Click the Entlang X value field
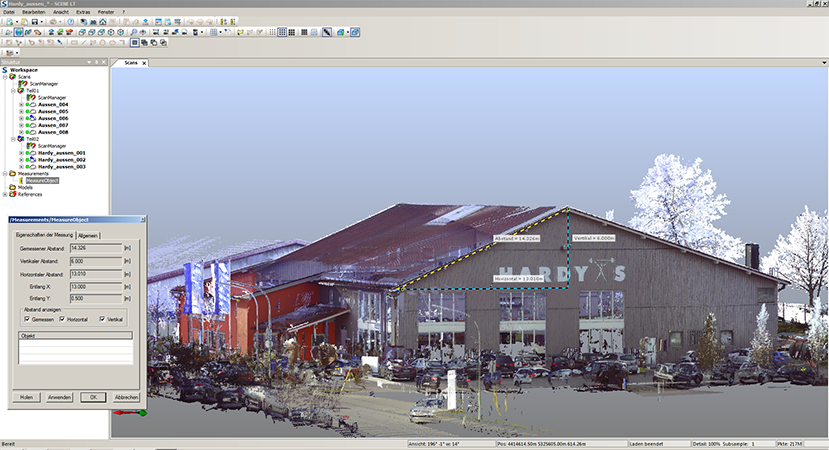Screen dimensions: 829x450 click(x=96, y=287)
